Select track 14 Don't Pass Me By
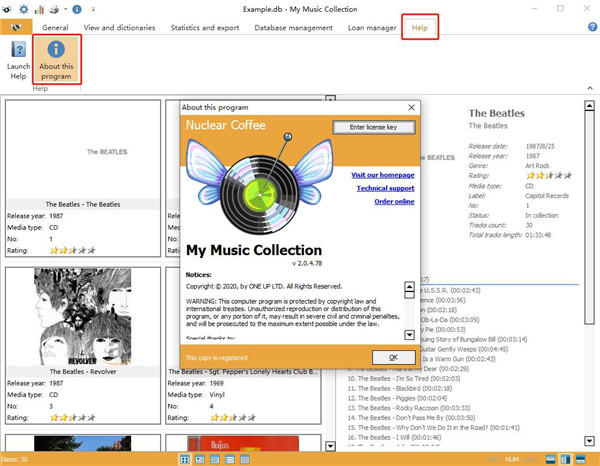 click(411, 418)
